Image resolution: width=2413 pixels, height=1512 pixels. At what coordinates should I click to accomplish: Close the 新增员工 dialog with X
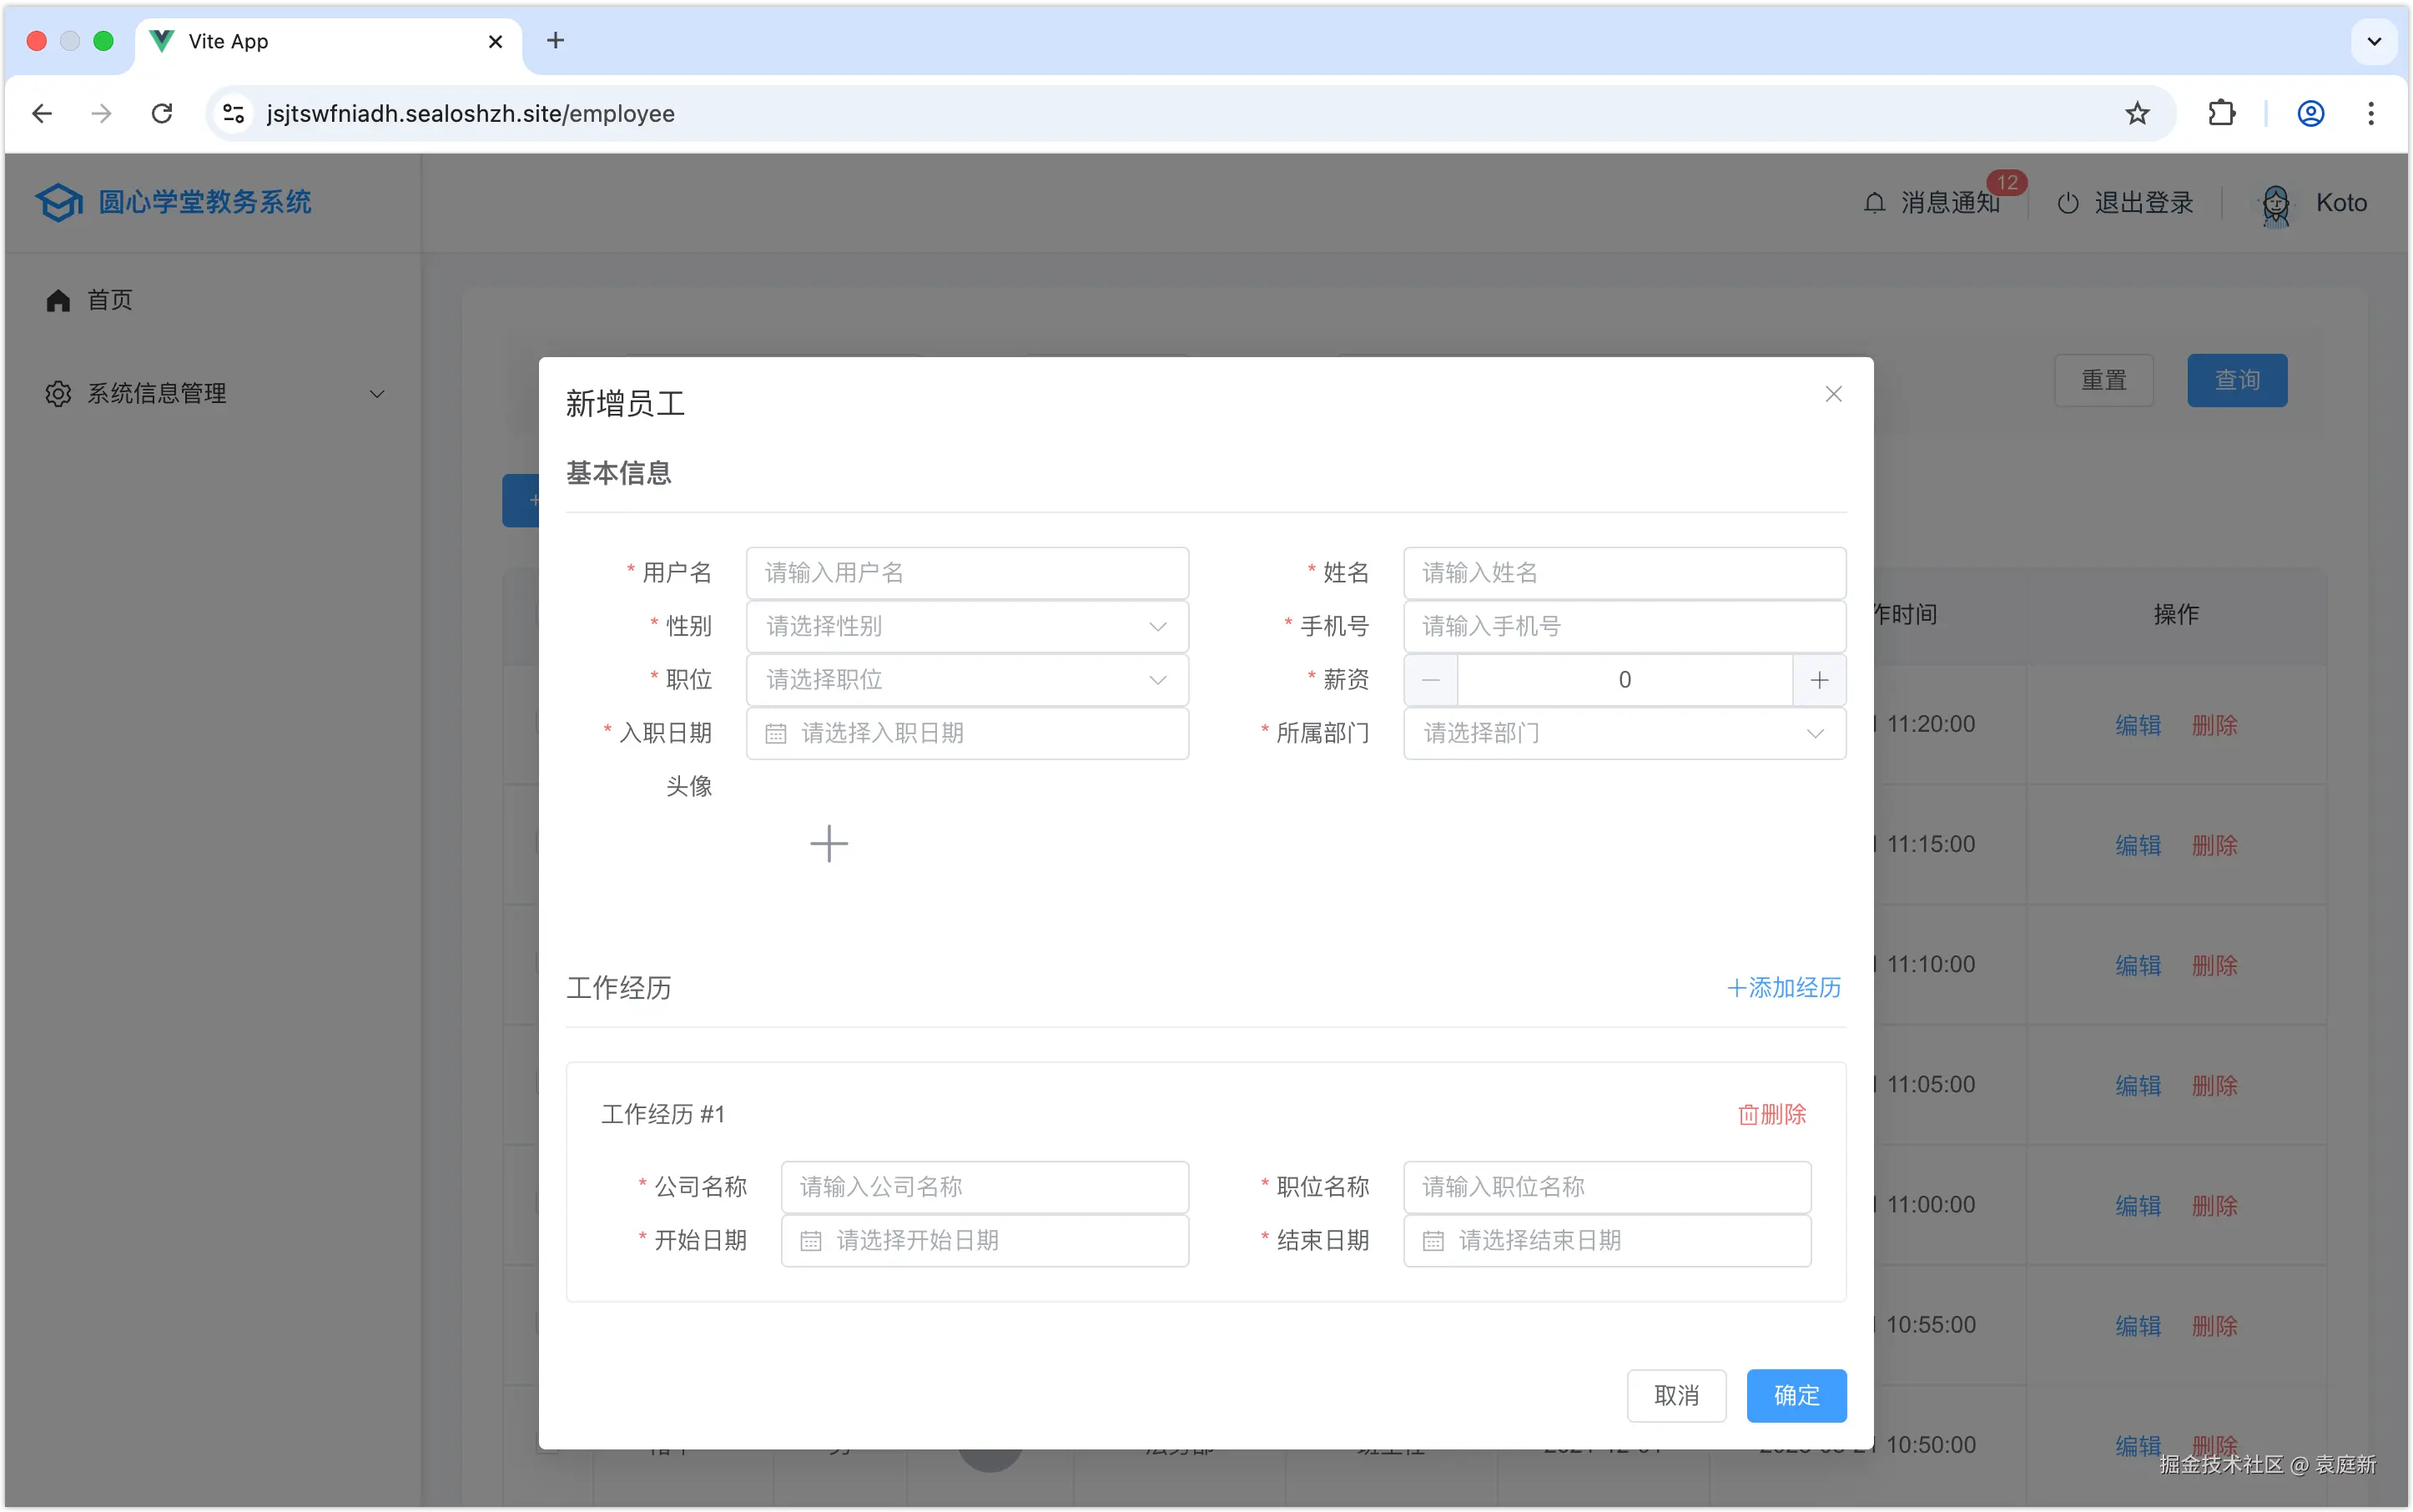[x=1833, y=394]
